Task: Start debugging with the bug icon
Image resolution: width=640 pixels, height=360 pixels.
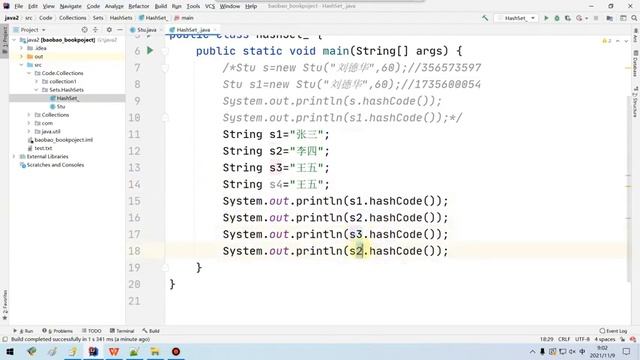Action: [557, 18]
